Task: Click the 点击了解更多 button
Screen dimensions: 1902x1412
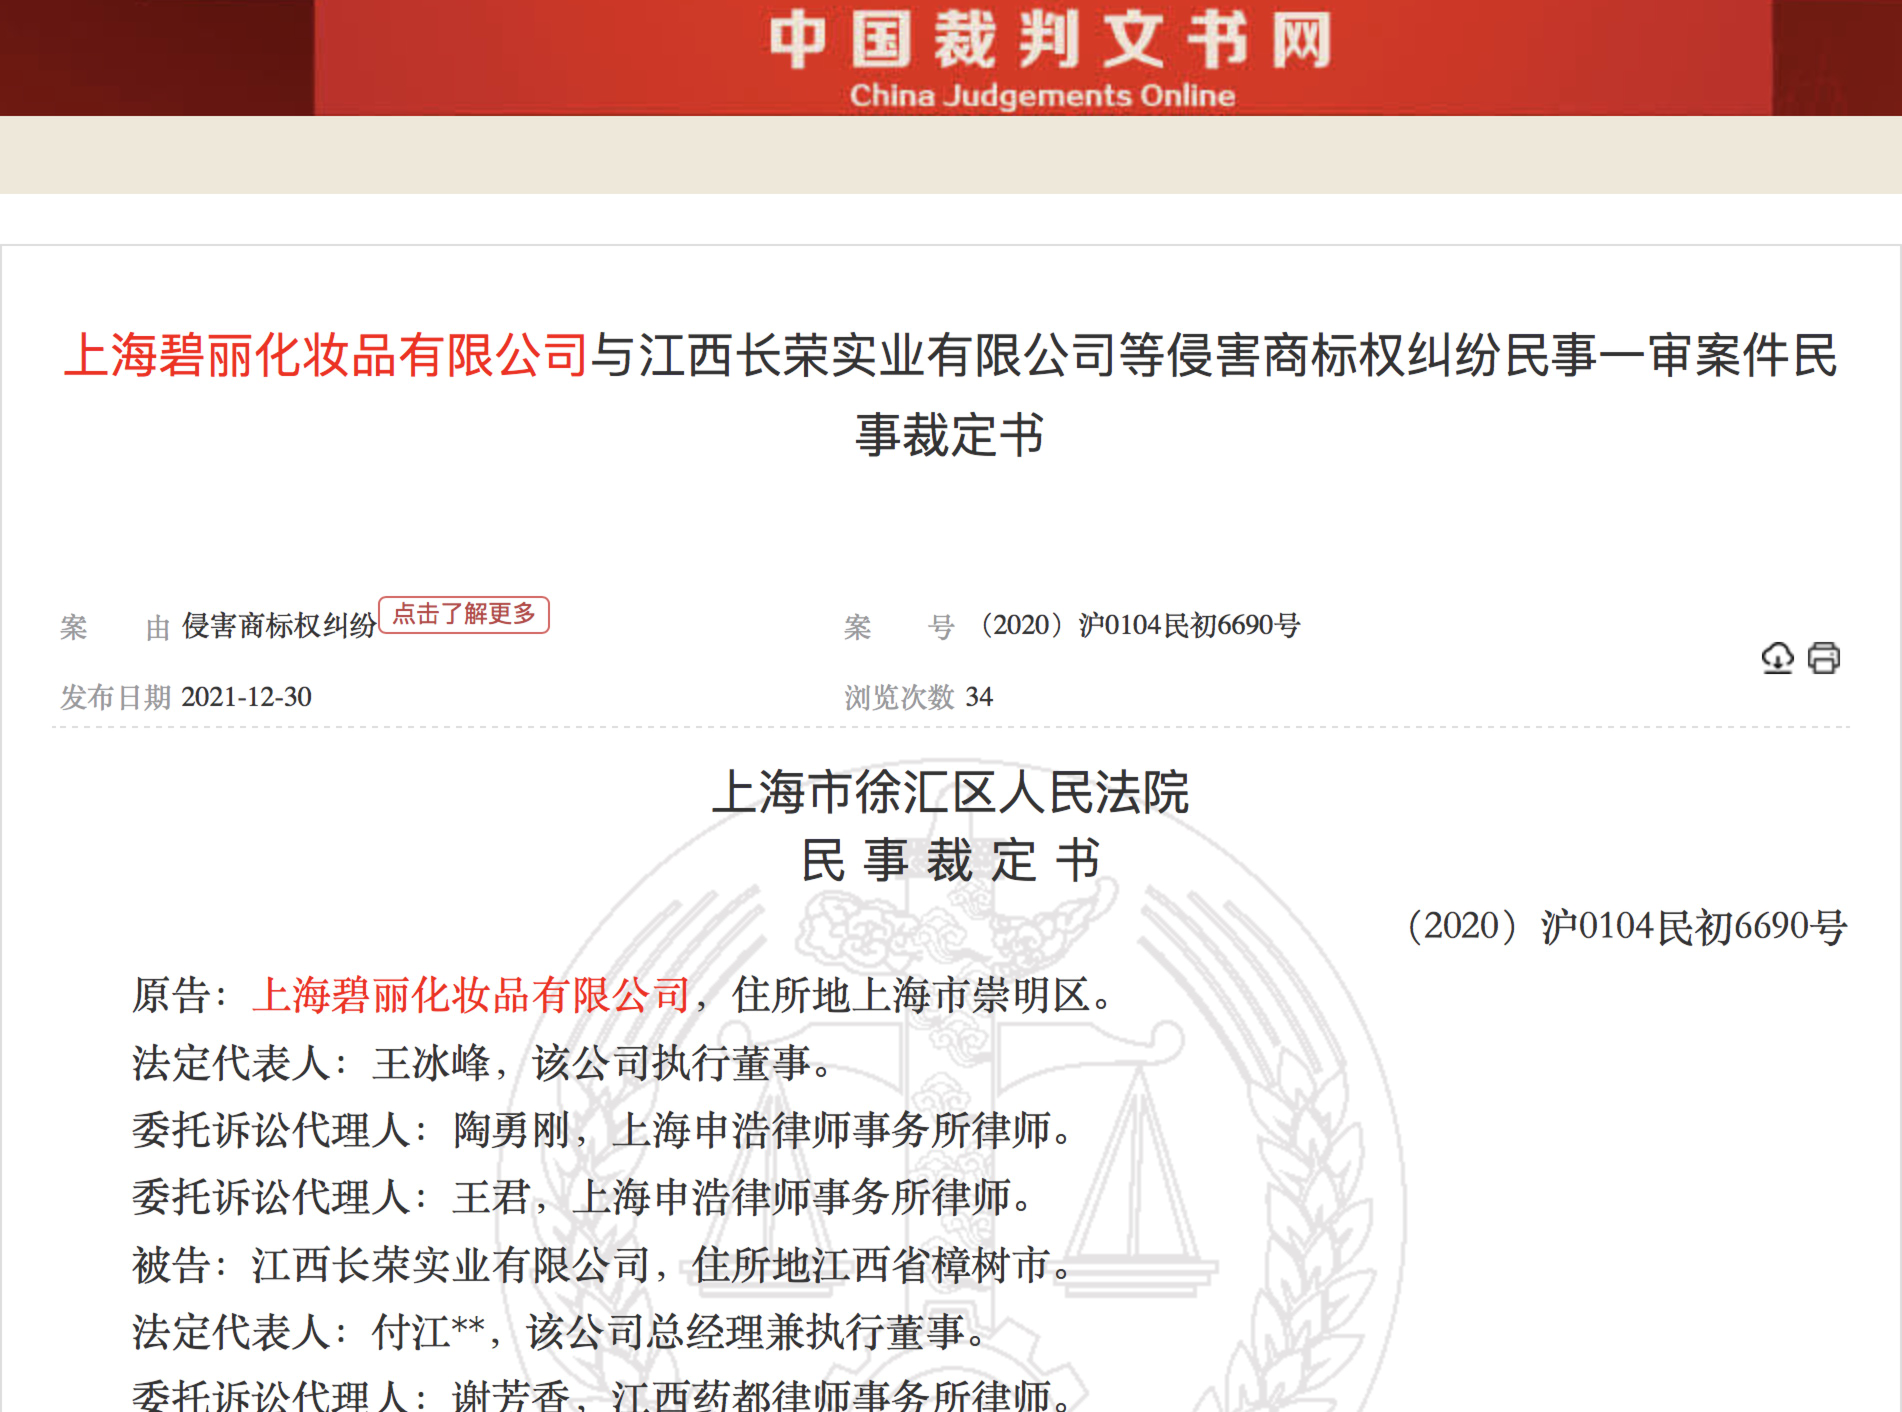Action: pyautogui.click(x=464, y=614)
